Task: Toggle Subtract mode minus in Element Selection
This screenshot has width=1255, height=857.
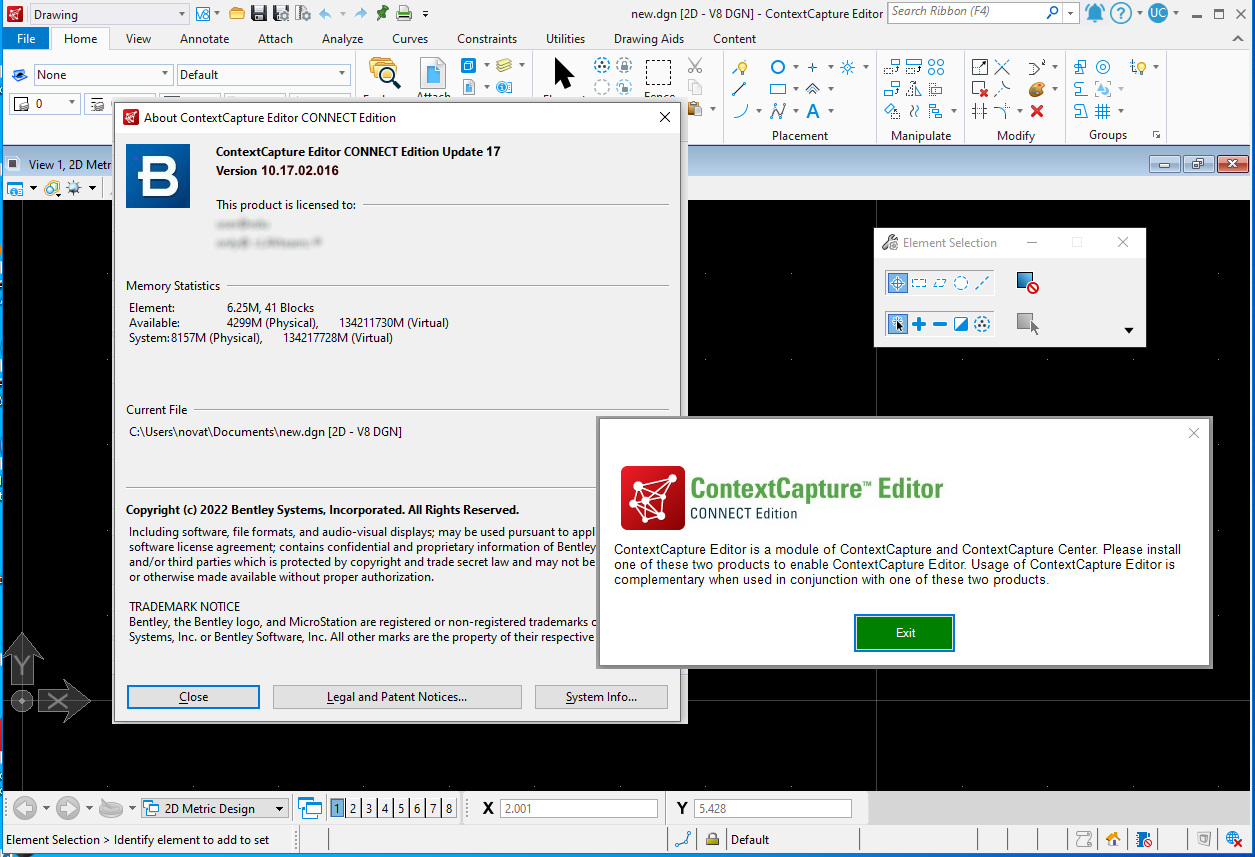Action: pyautogui.click(x=940, y=324)
